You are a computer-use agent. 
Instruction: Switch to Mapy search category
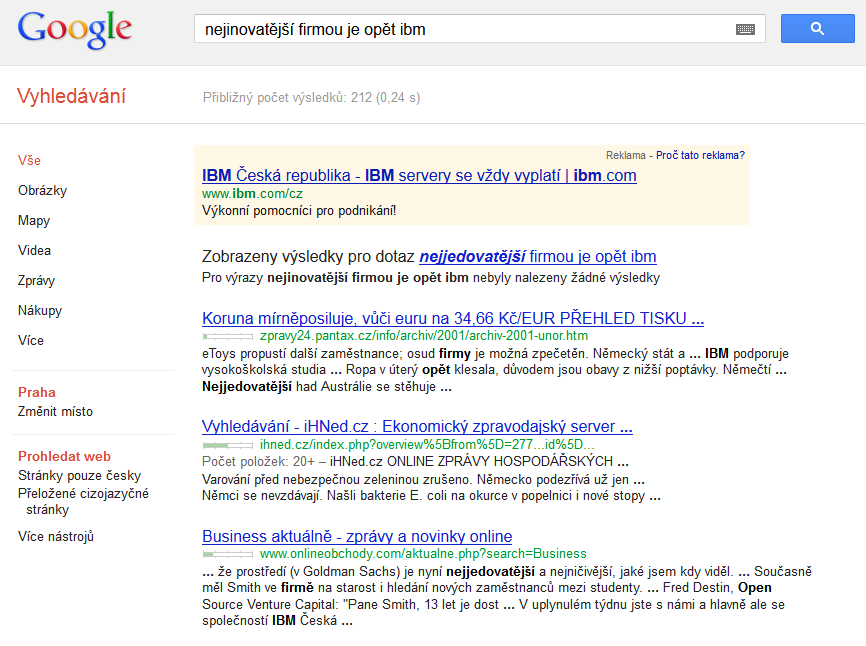tap(34, 220)
